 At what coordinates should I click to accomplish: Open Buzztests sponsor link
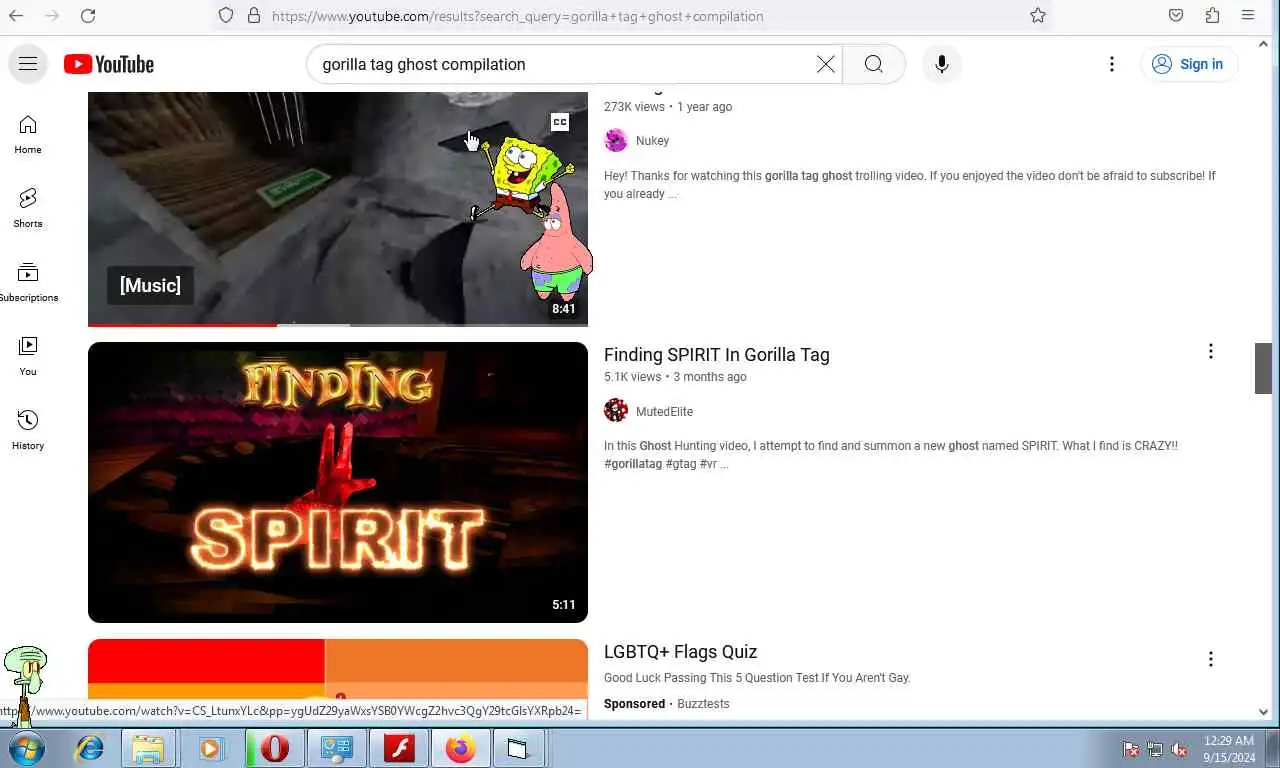coord(703,704)
